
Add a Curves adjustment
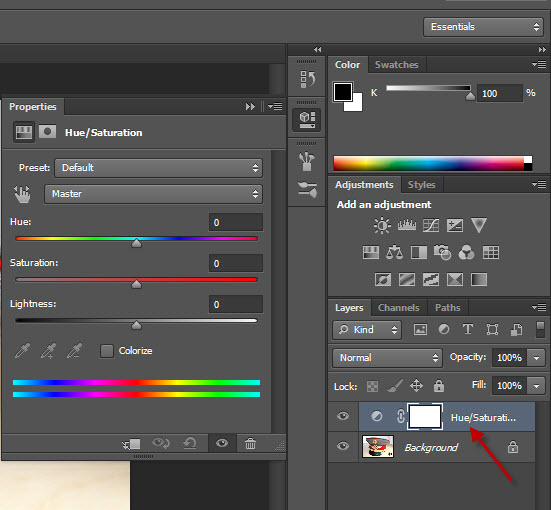click(x=431, y=225)
